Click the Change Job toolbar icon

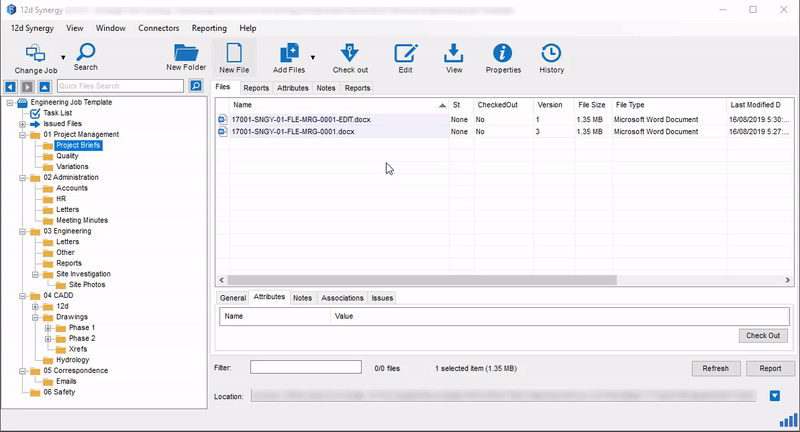(x=35, y=53)
